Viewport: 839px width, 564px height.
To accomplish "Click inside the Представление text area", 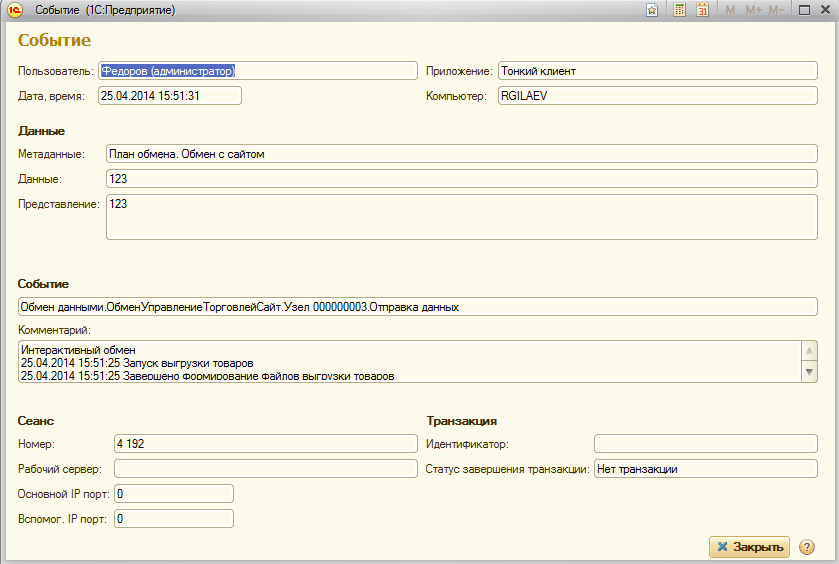I will pos(461,217).
